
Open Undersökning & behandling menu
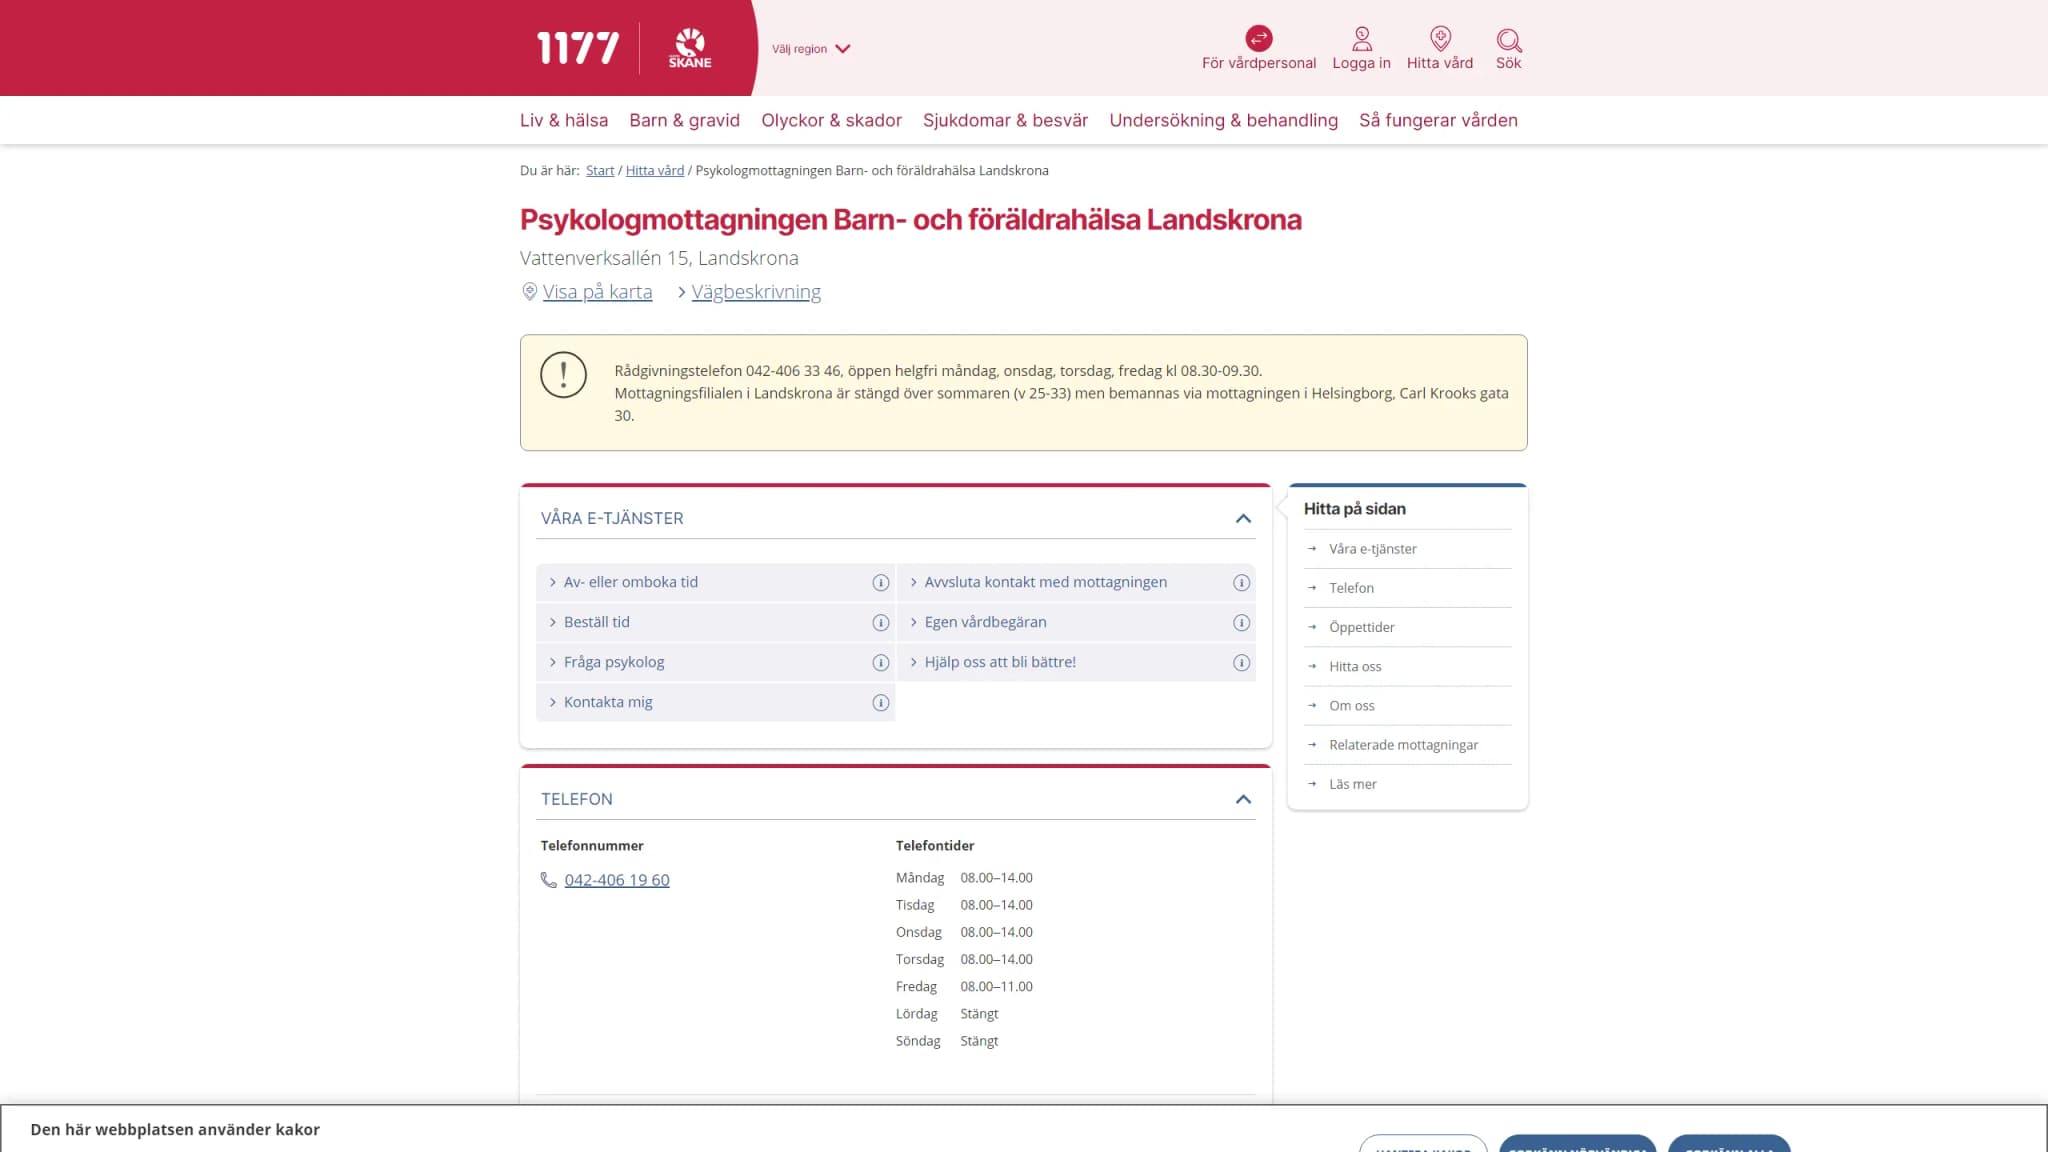pyautogui.click(x=1223, y=120)
